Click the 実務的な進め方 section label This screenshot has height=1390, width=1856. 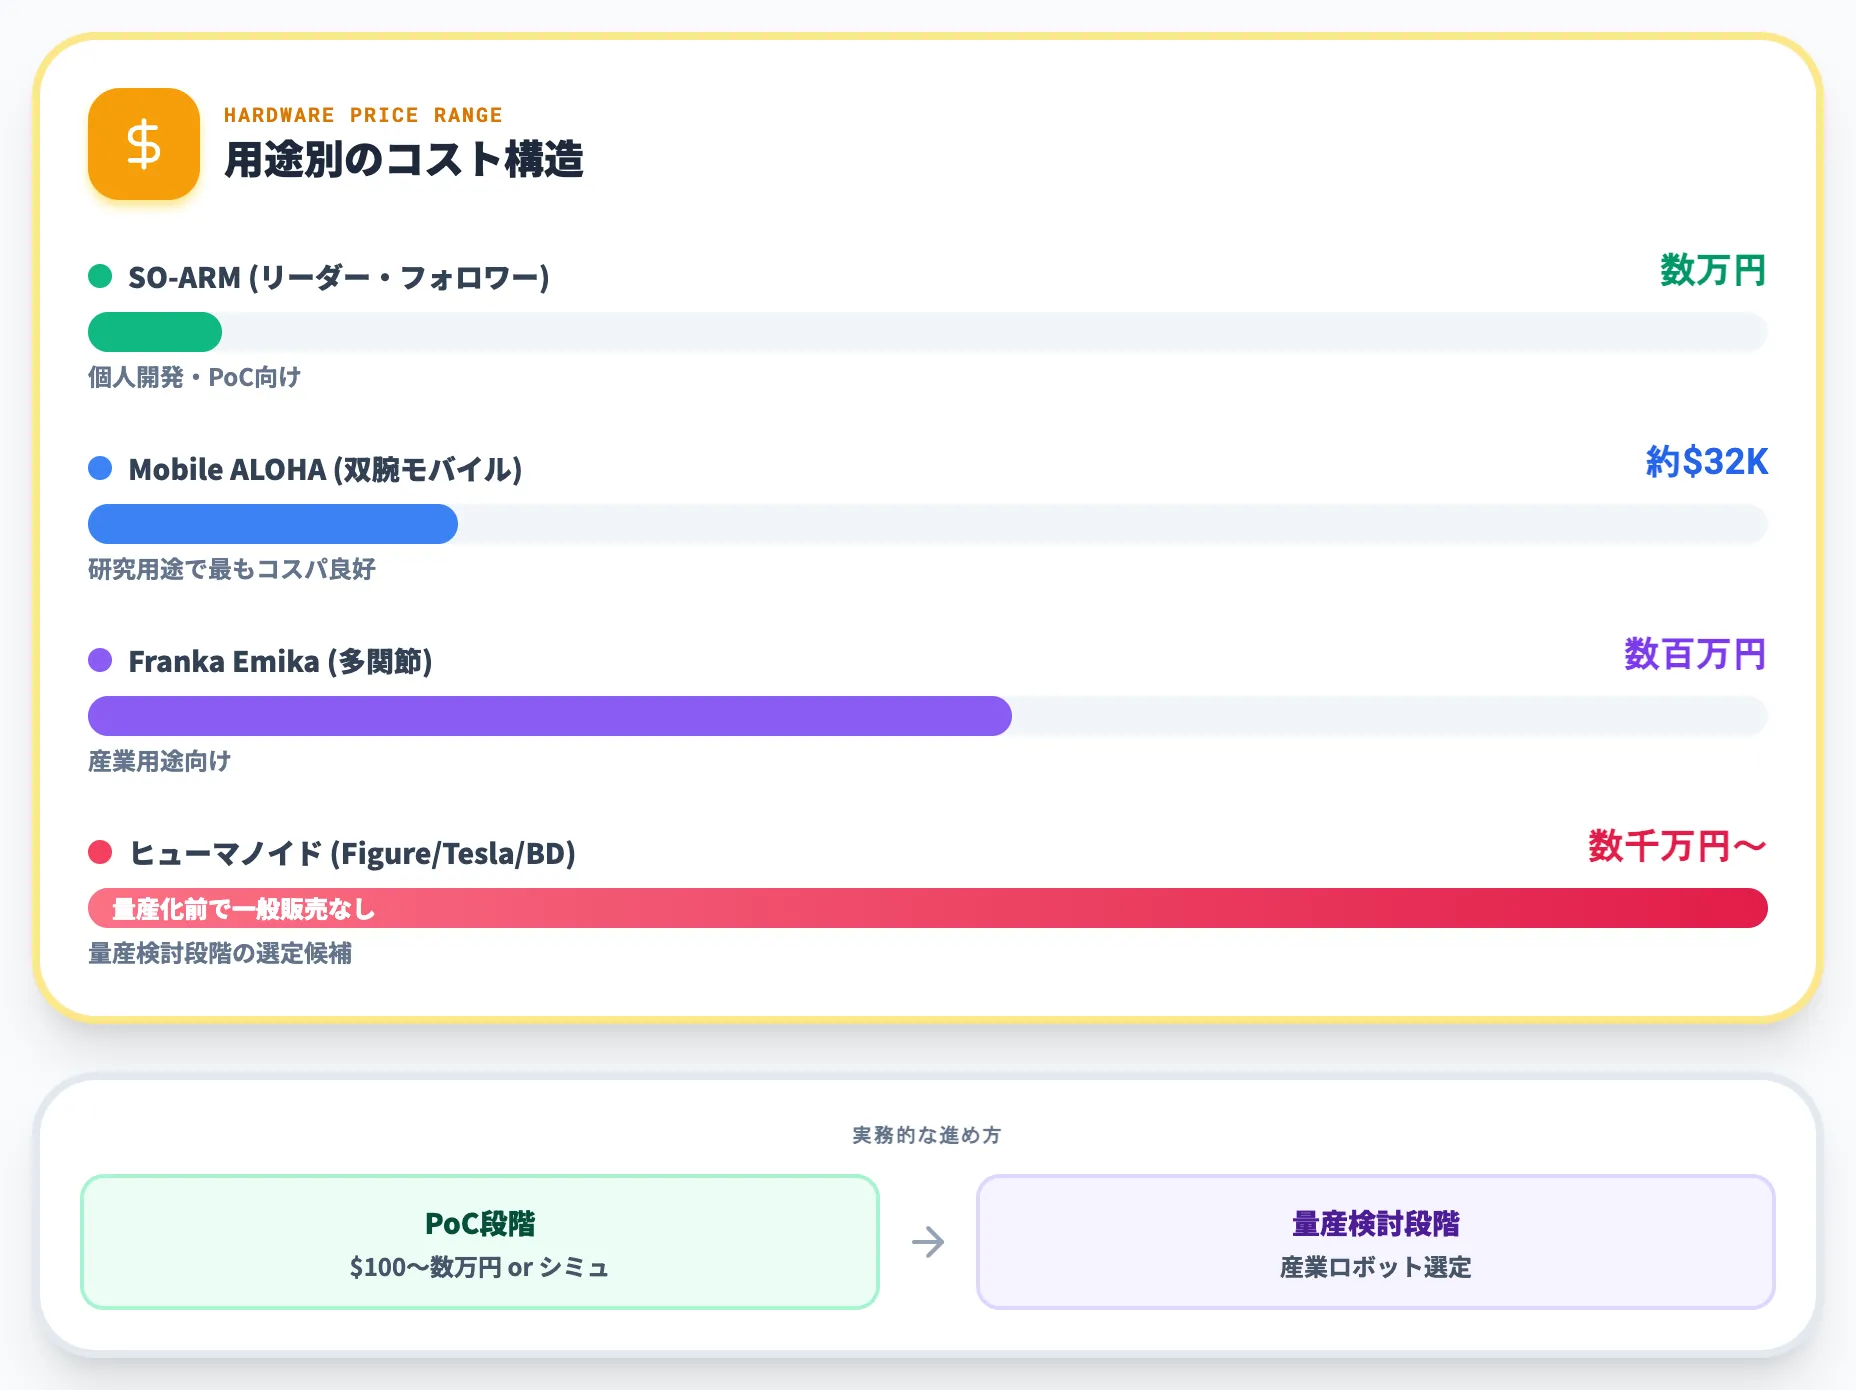point(927,1135)
